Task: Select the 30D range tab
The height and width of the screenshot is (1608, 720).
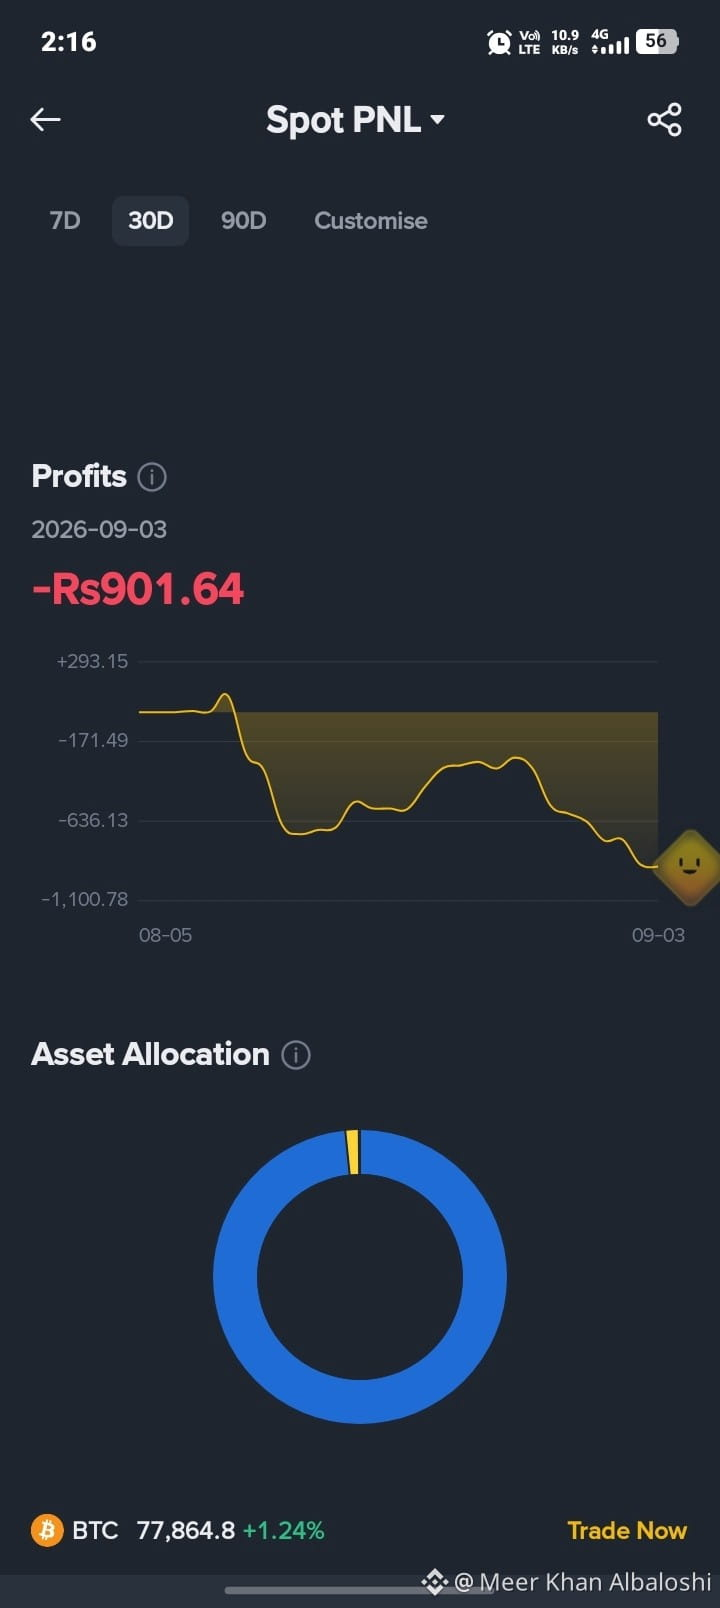Action: click(x=150, y=221)
